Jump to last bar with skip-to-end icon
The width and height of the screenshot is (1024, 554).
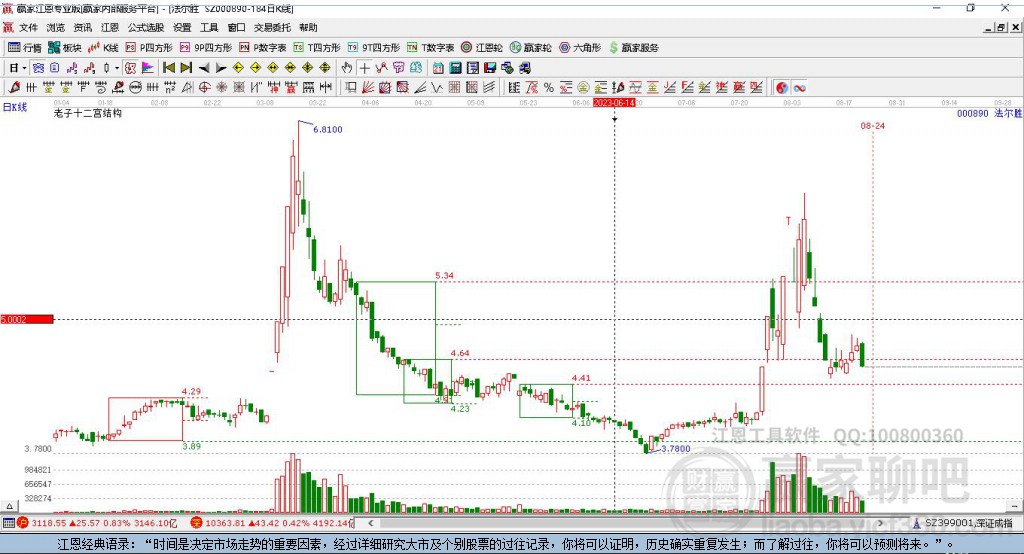186,68
